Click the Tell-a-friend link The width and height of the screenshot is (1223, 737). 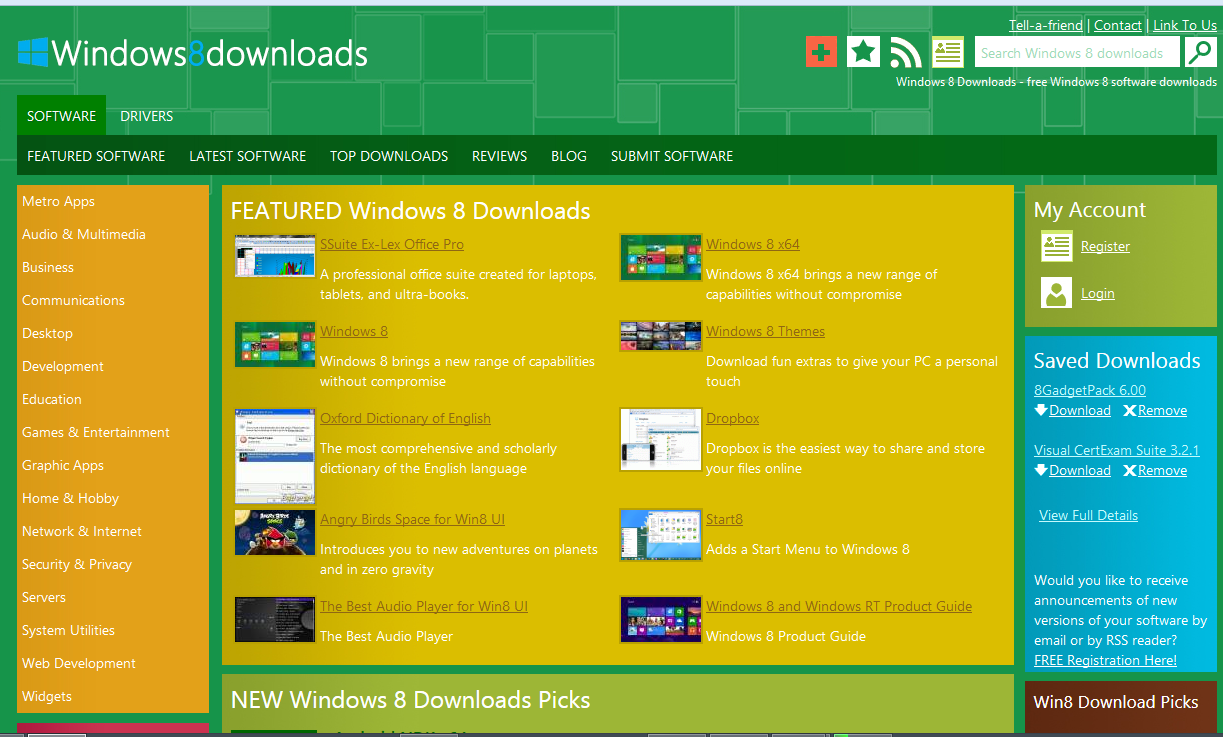click(1046, 25)
